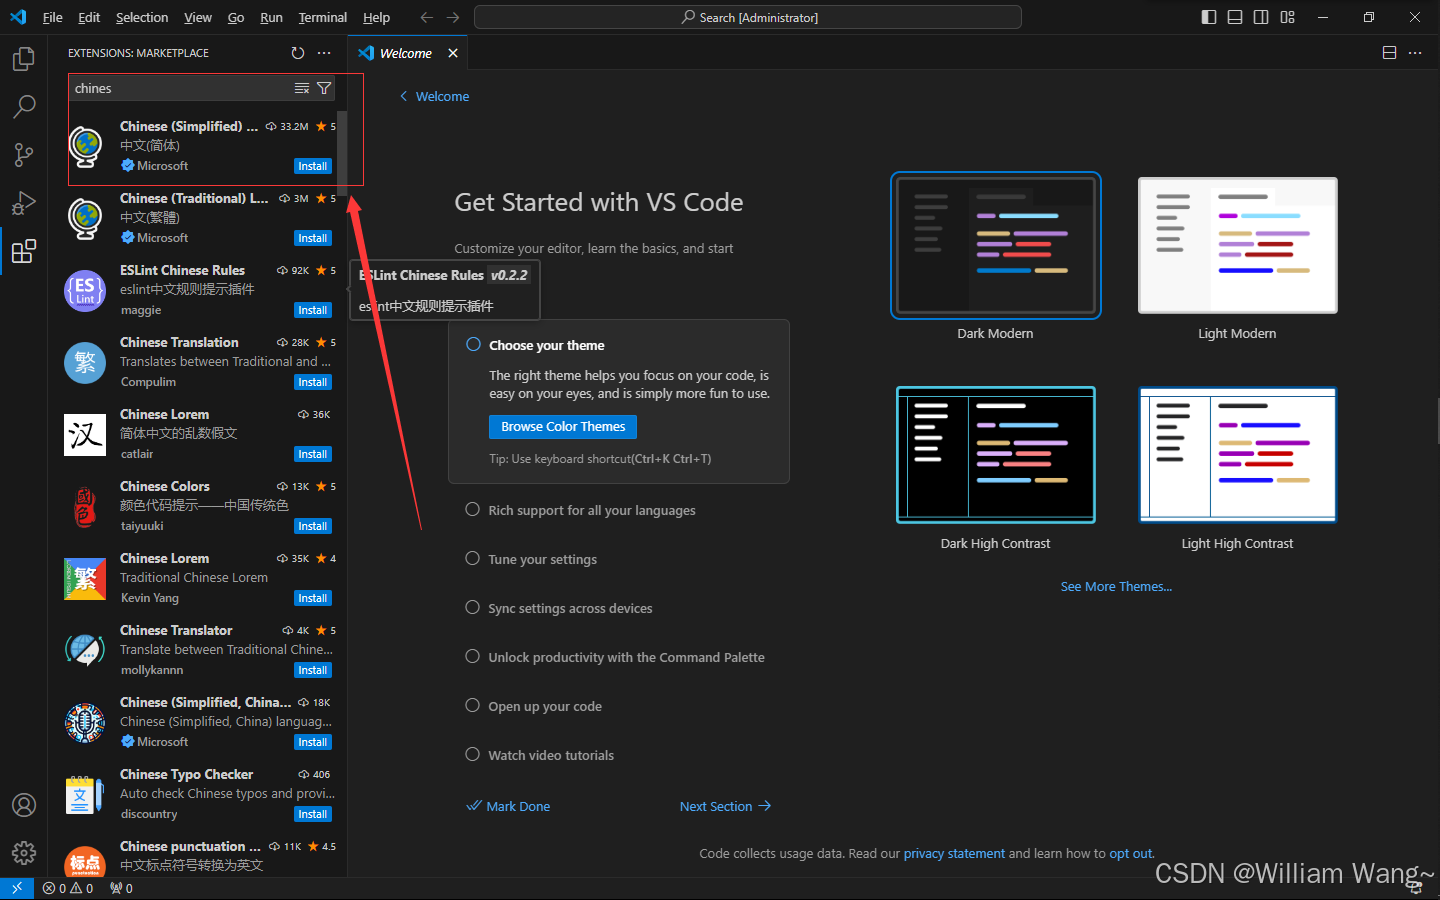Image resolution: width=1440 pixels, height=900 pixels.
Task: Open the File menu
Action: (x=53, y=17)
